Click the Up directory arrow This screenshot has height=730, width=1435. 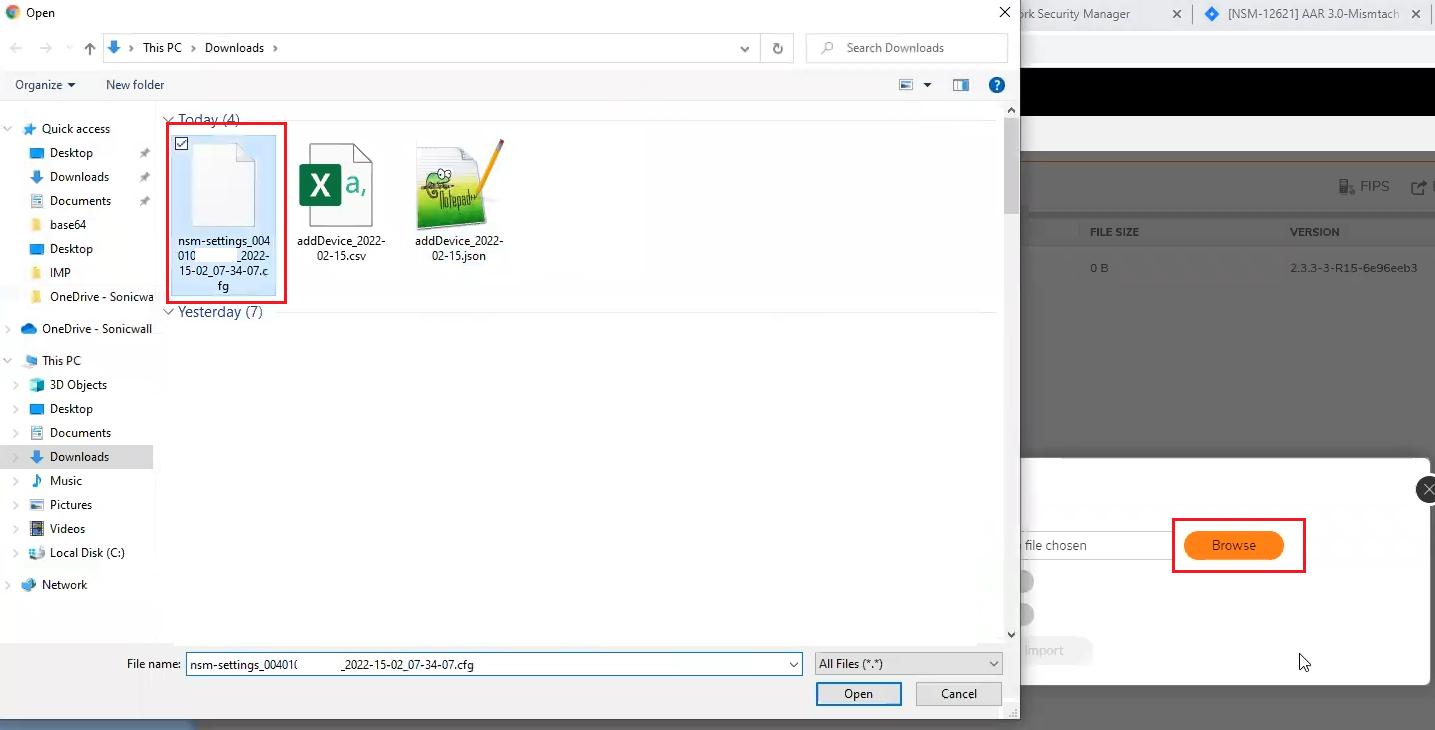click(x=90, y=48)
